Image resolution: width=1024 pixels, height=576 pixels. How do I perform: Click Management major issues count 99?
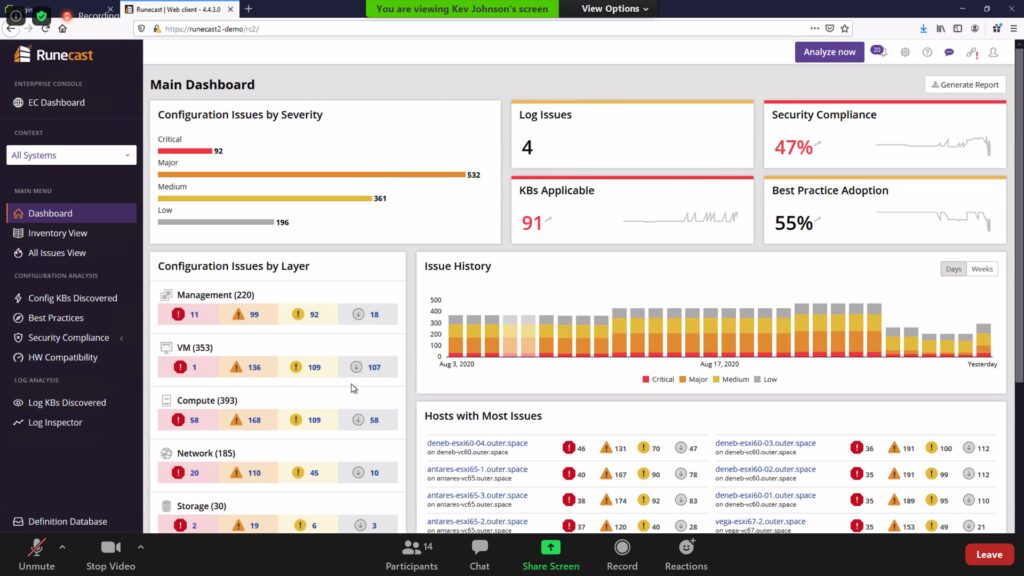pos(247,314)
